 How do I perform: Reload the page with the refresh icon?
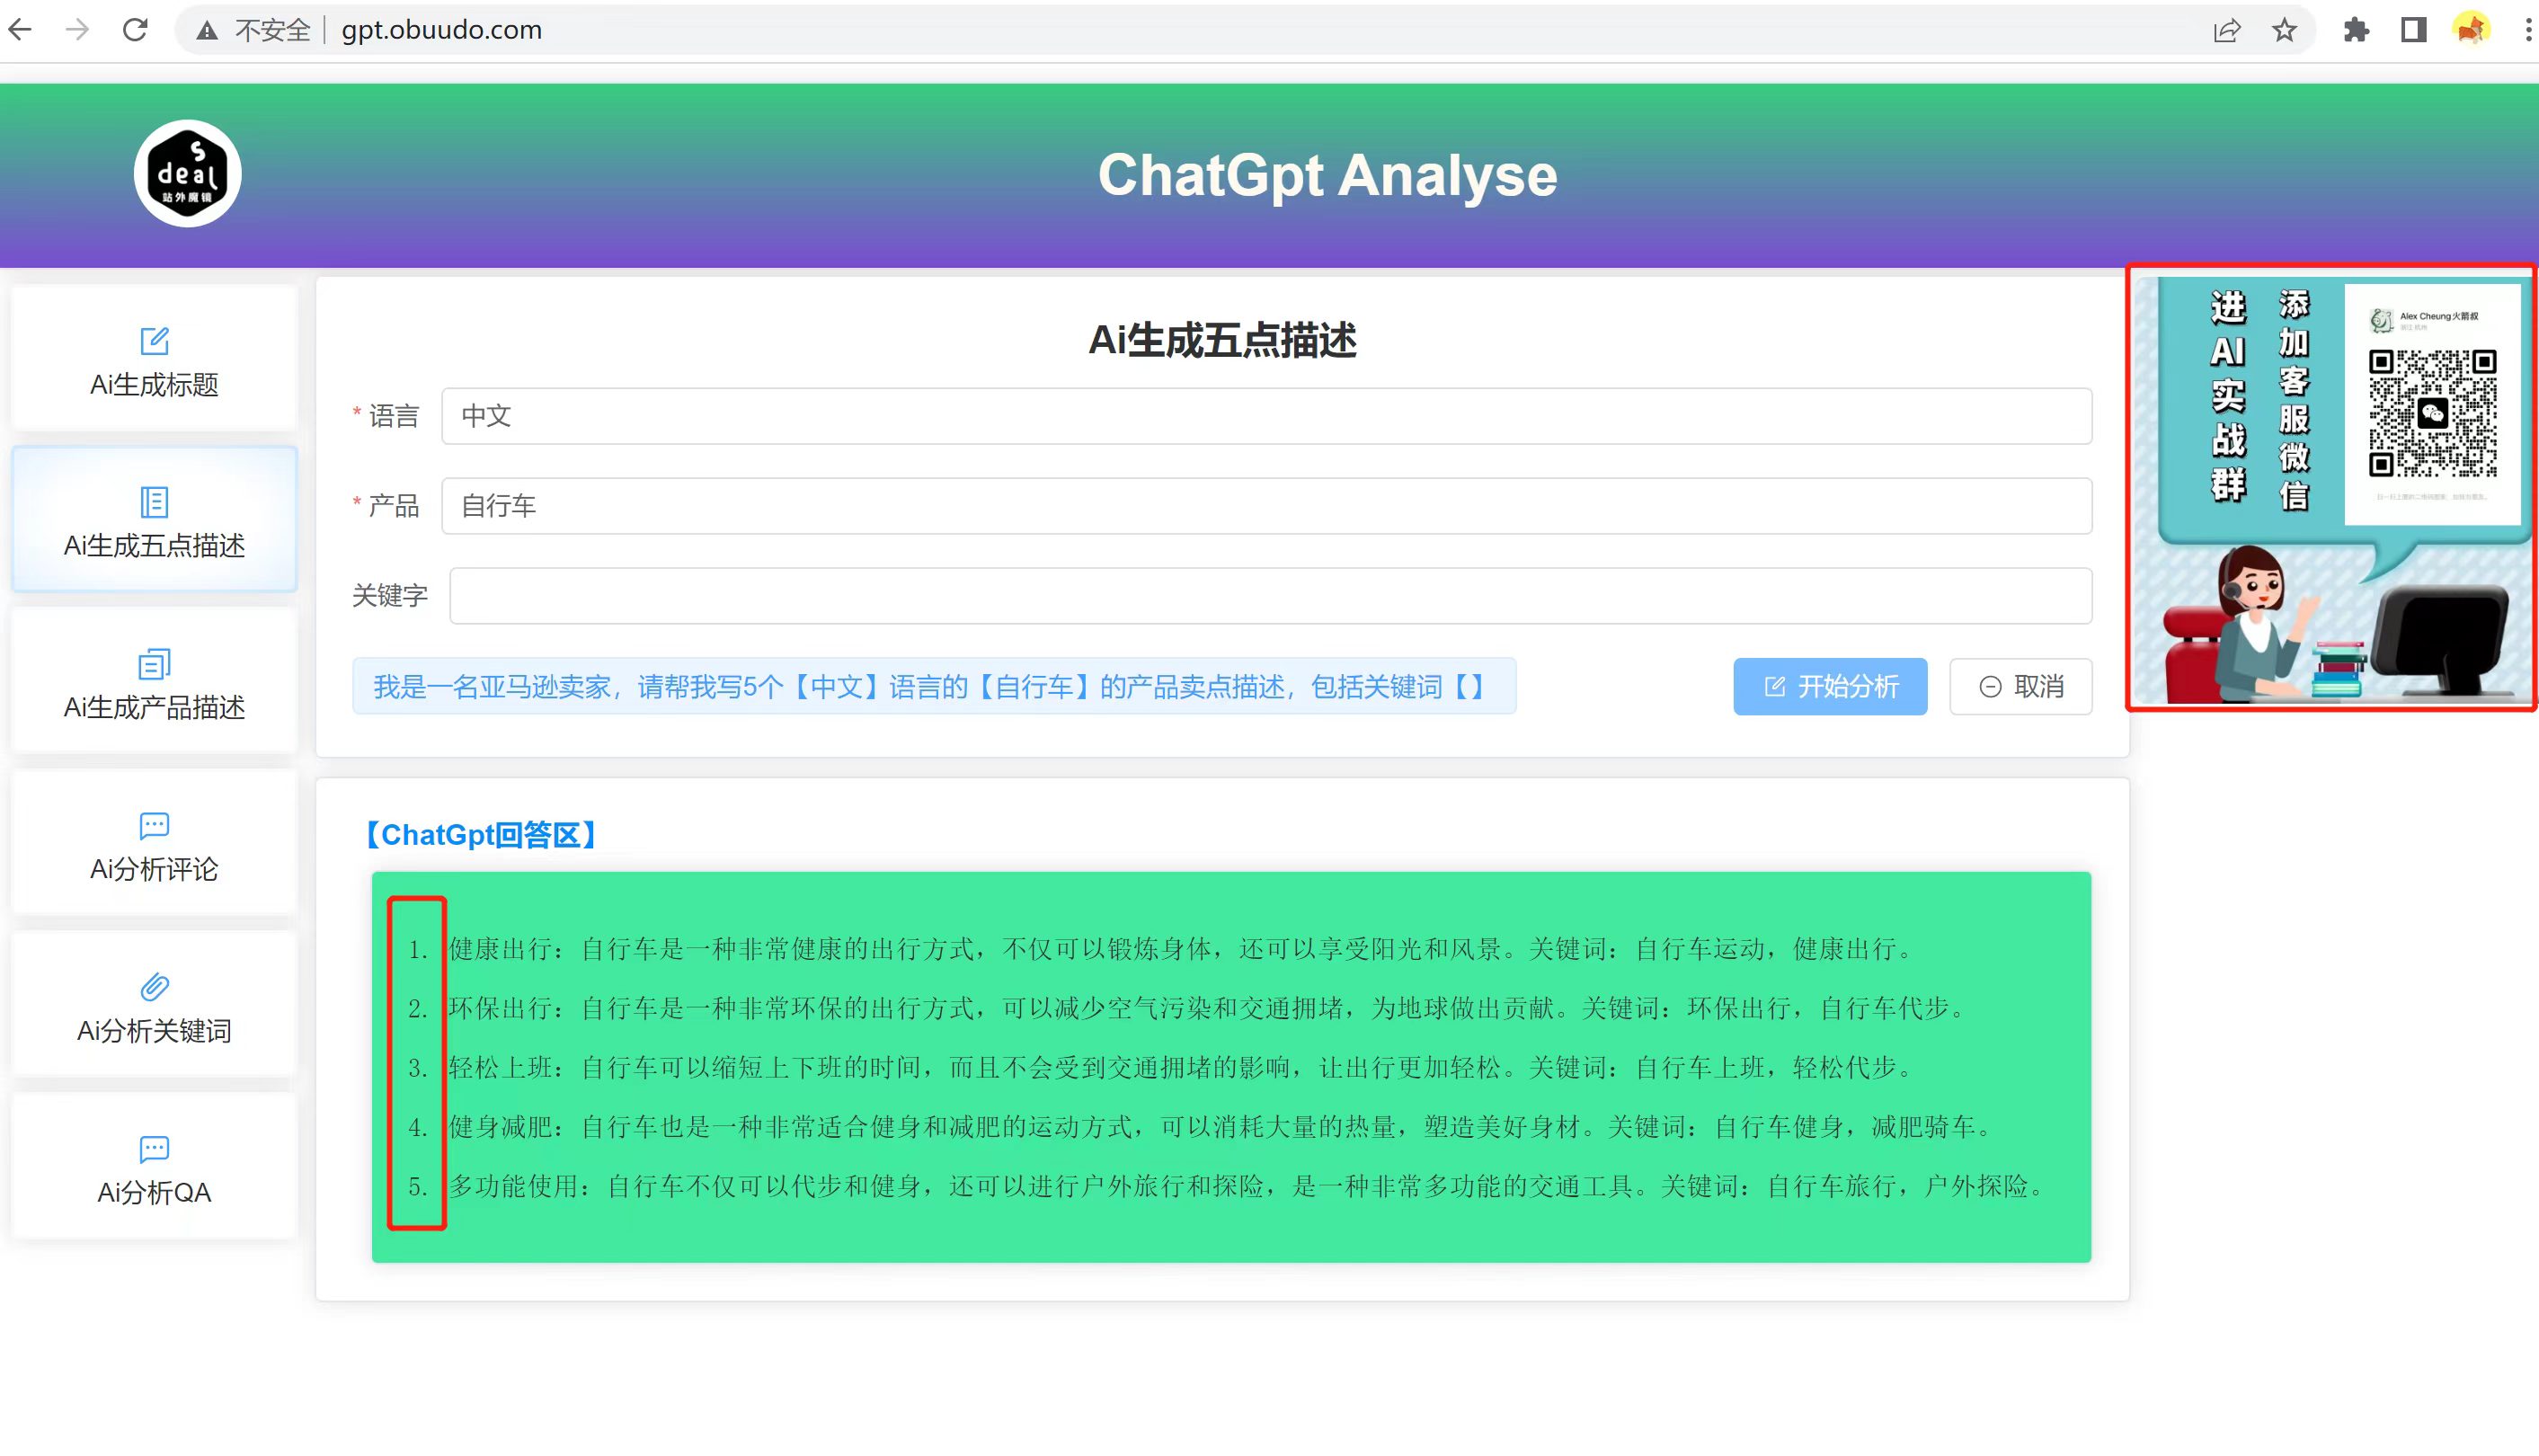click(x=135, y=30)
